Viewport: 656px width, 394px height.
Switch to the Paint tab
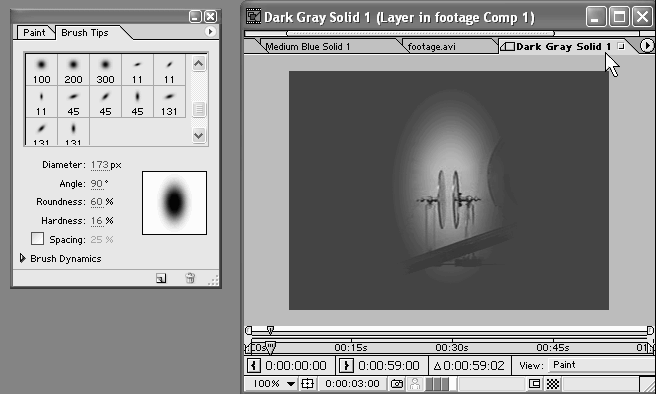coord(34,33)
